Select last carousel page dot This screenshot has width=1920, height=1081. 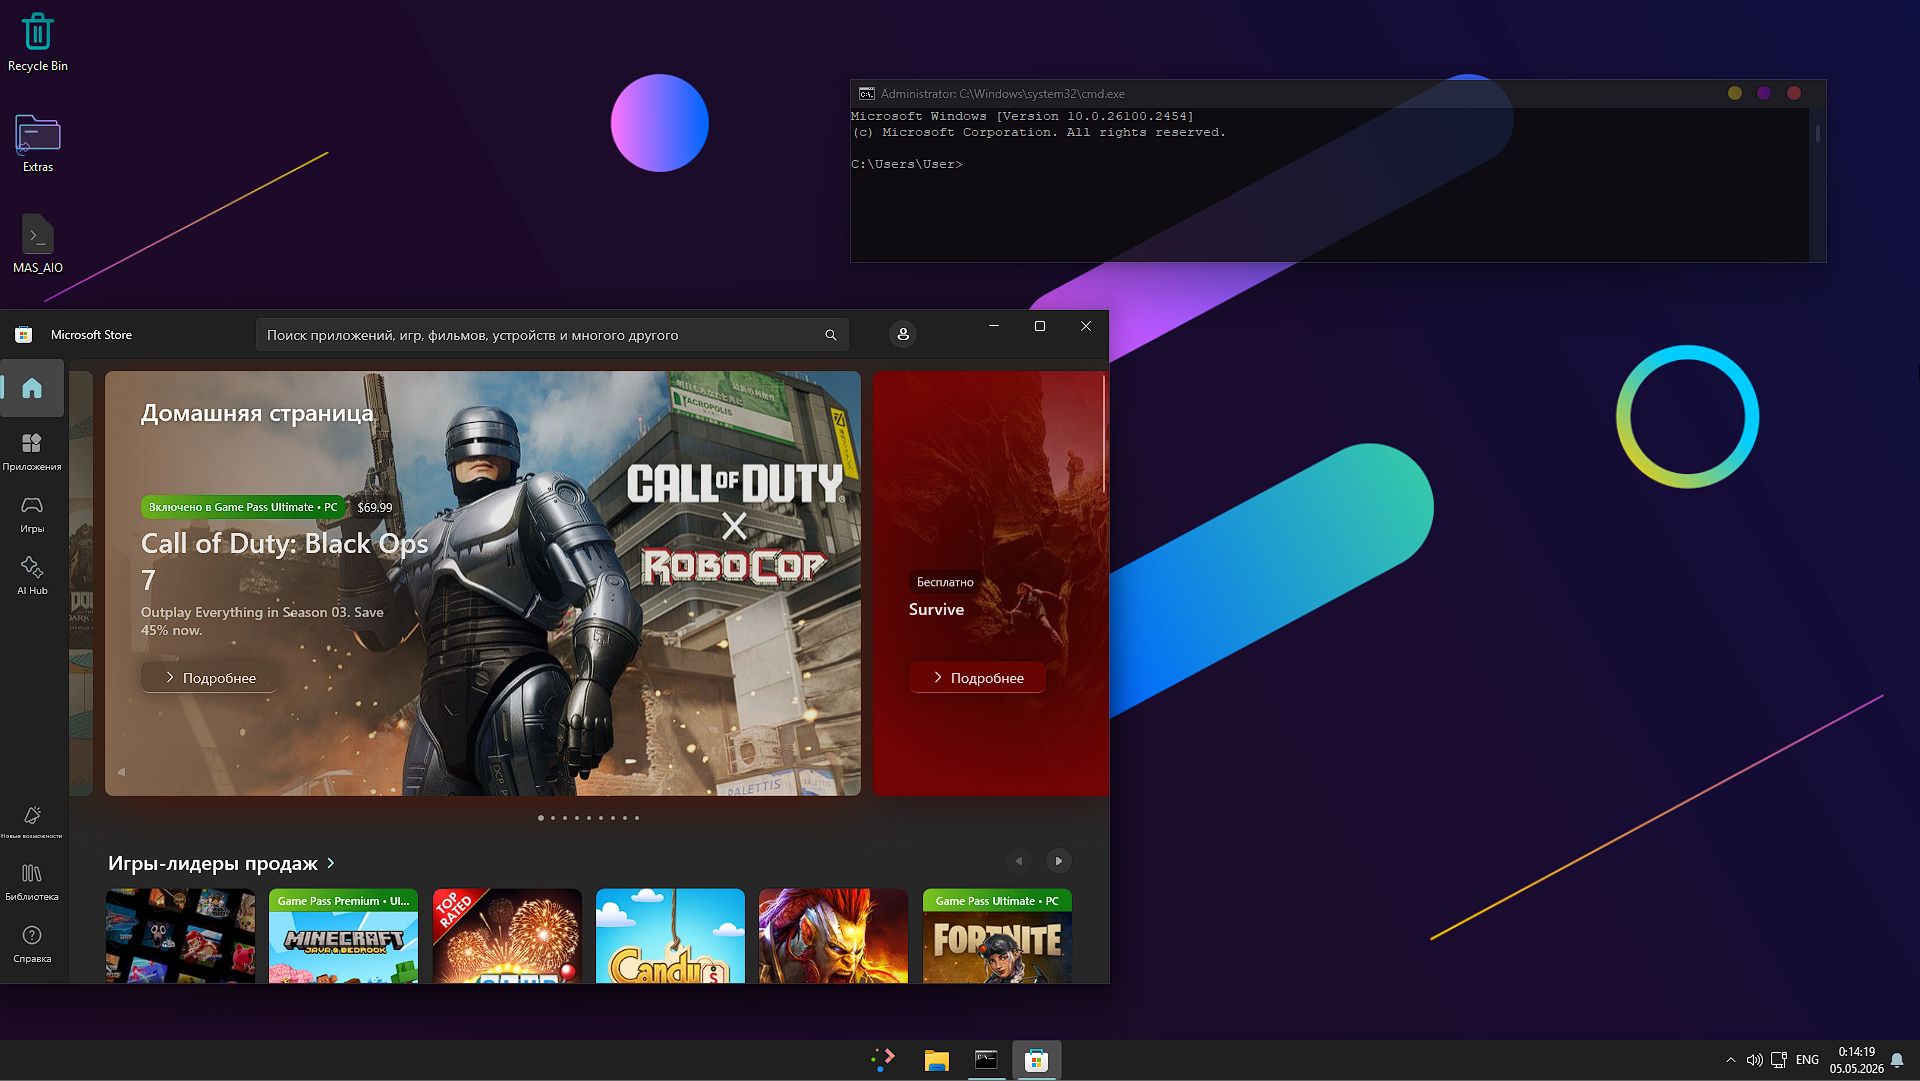click(x=637, y=818)
